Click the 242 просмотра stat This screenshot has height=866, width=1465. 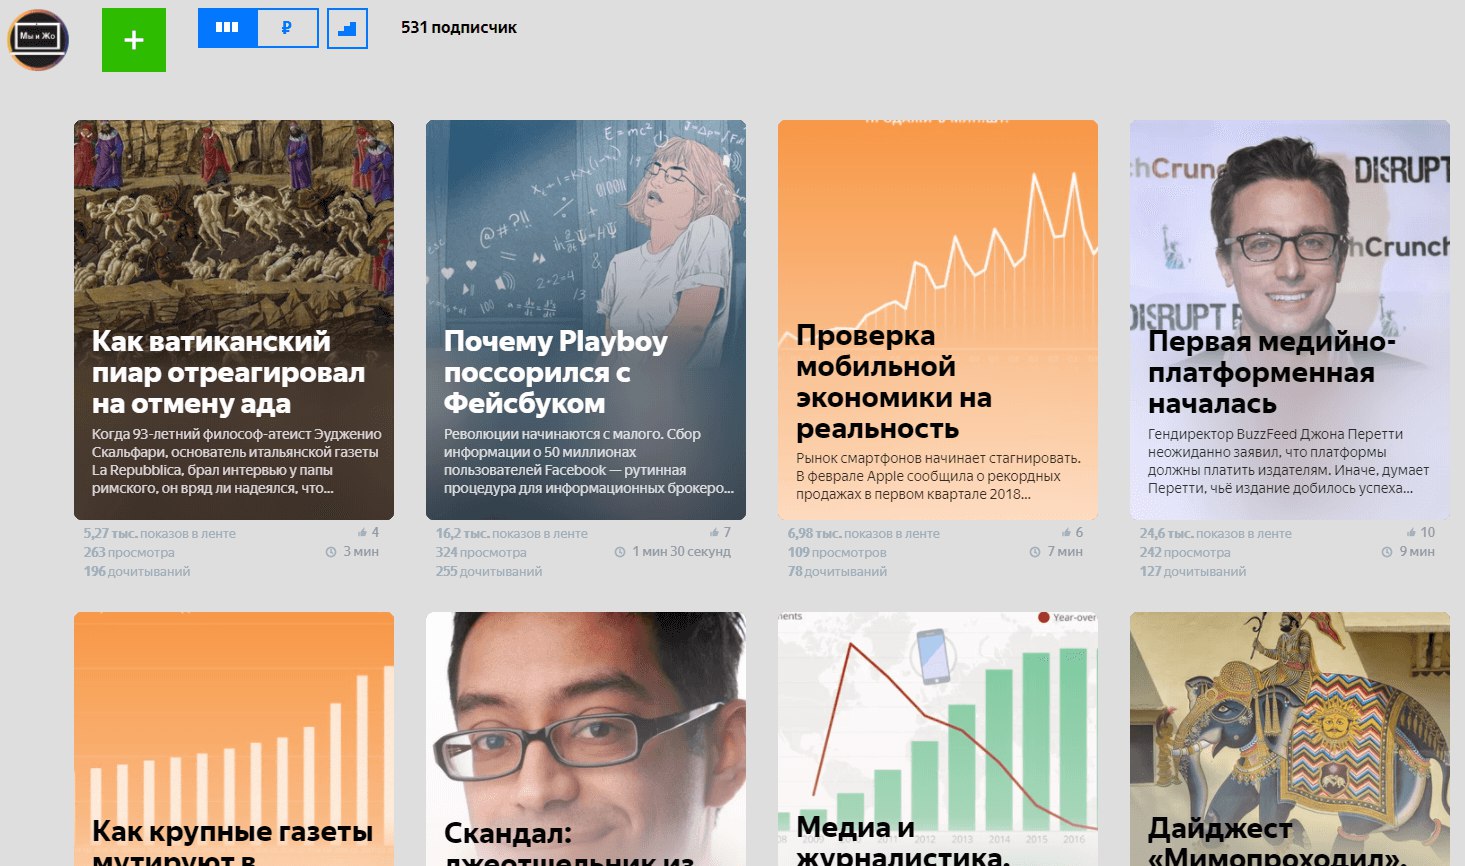point(1185,552)
